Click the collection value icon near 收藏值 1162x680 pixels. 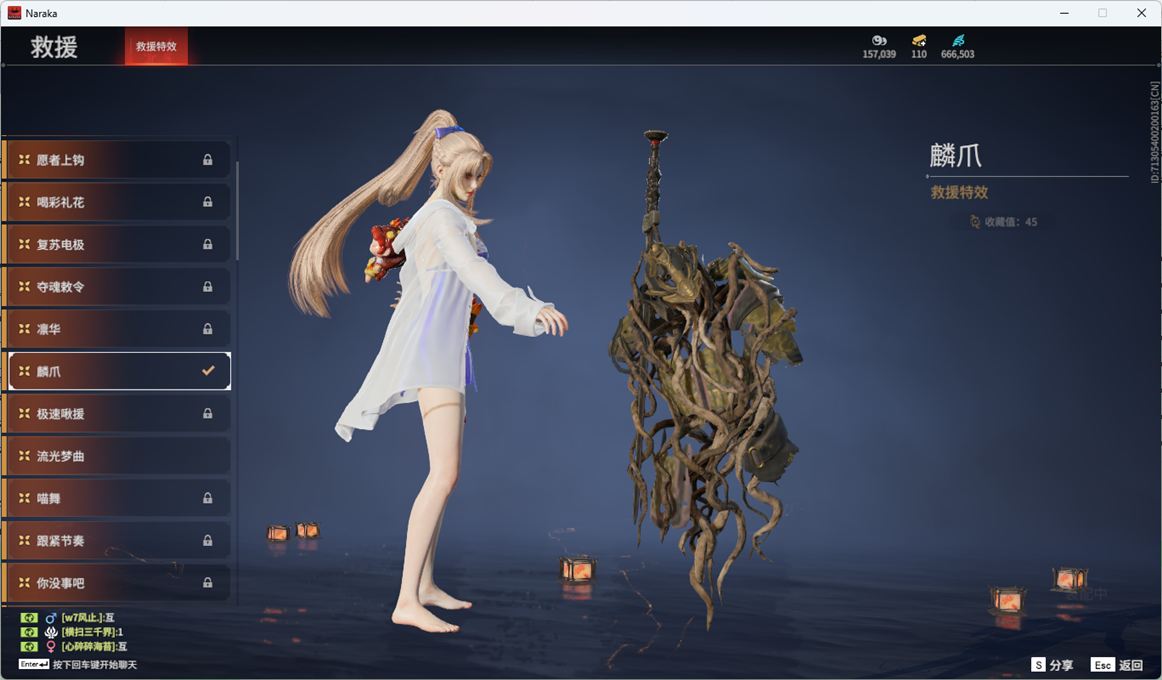[x=975, y=222]
